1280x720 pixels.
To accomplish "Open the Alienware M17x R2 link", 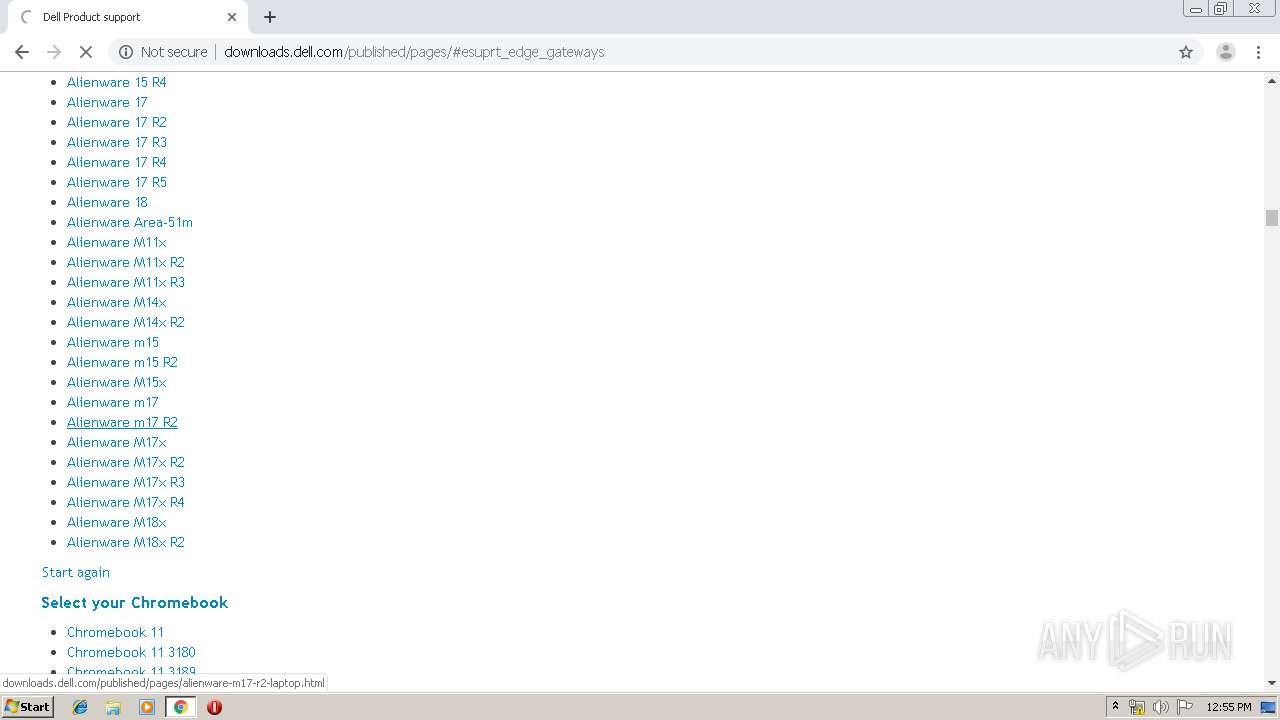I will coord(126,462).
